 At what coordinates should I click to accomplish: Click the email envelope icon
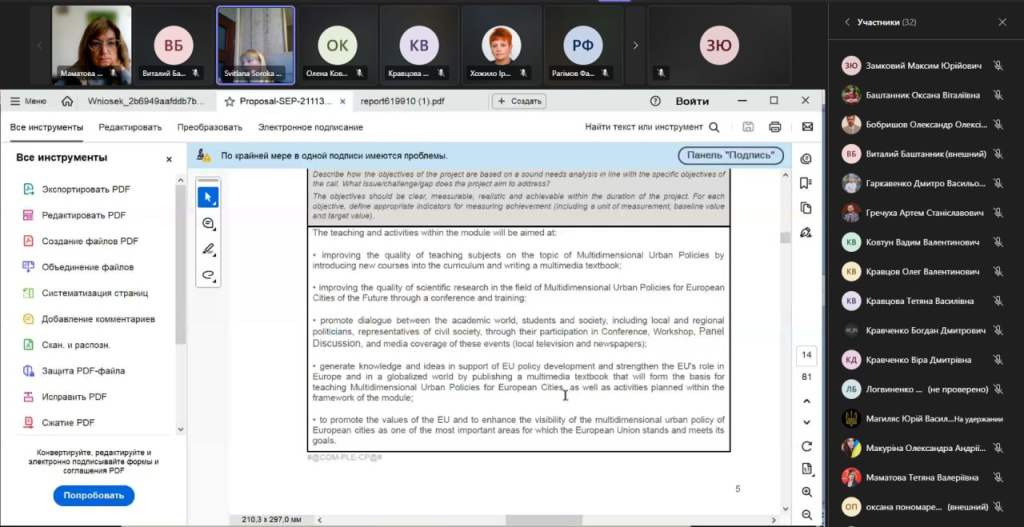click(807, 127)
